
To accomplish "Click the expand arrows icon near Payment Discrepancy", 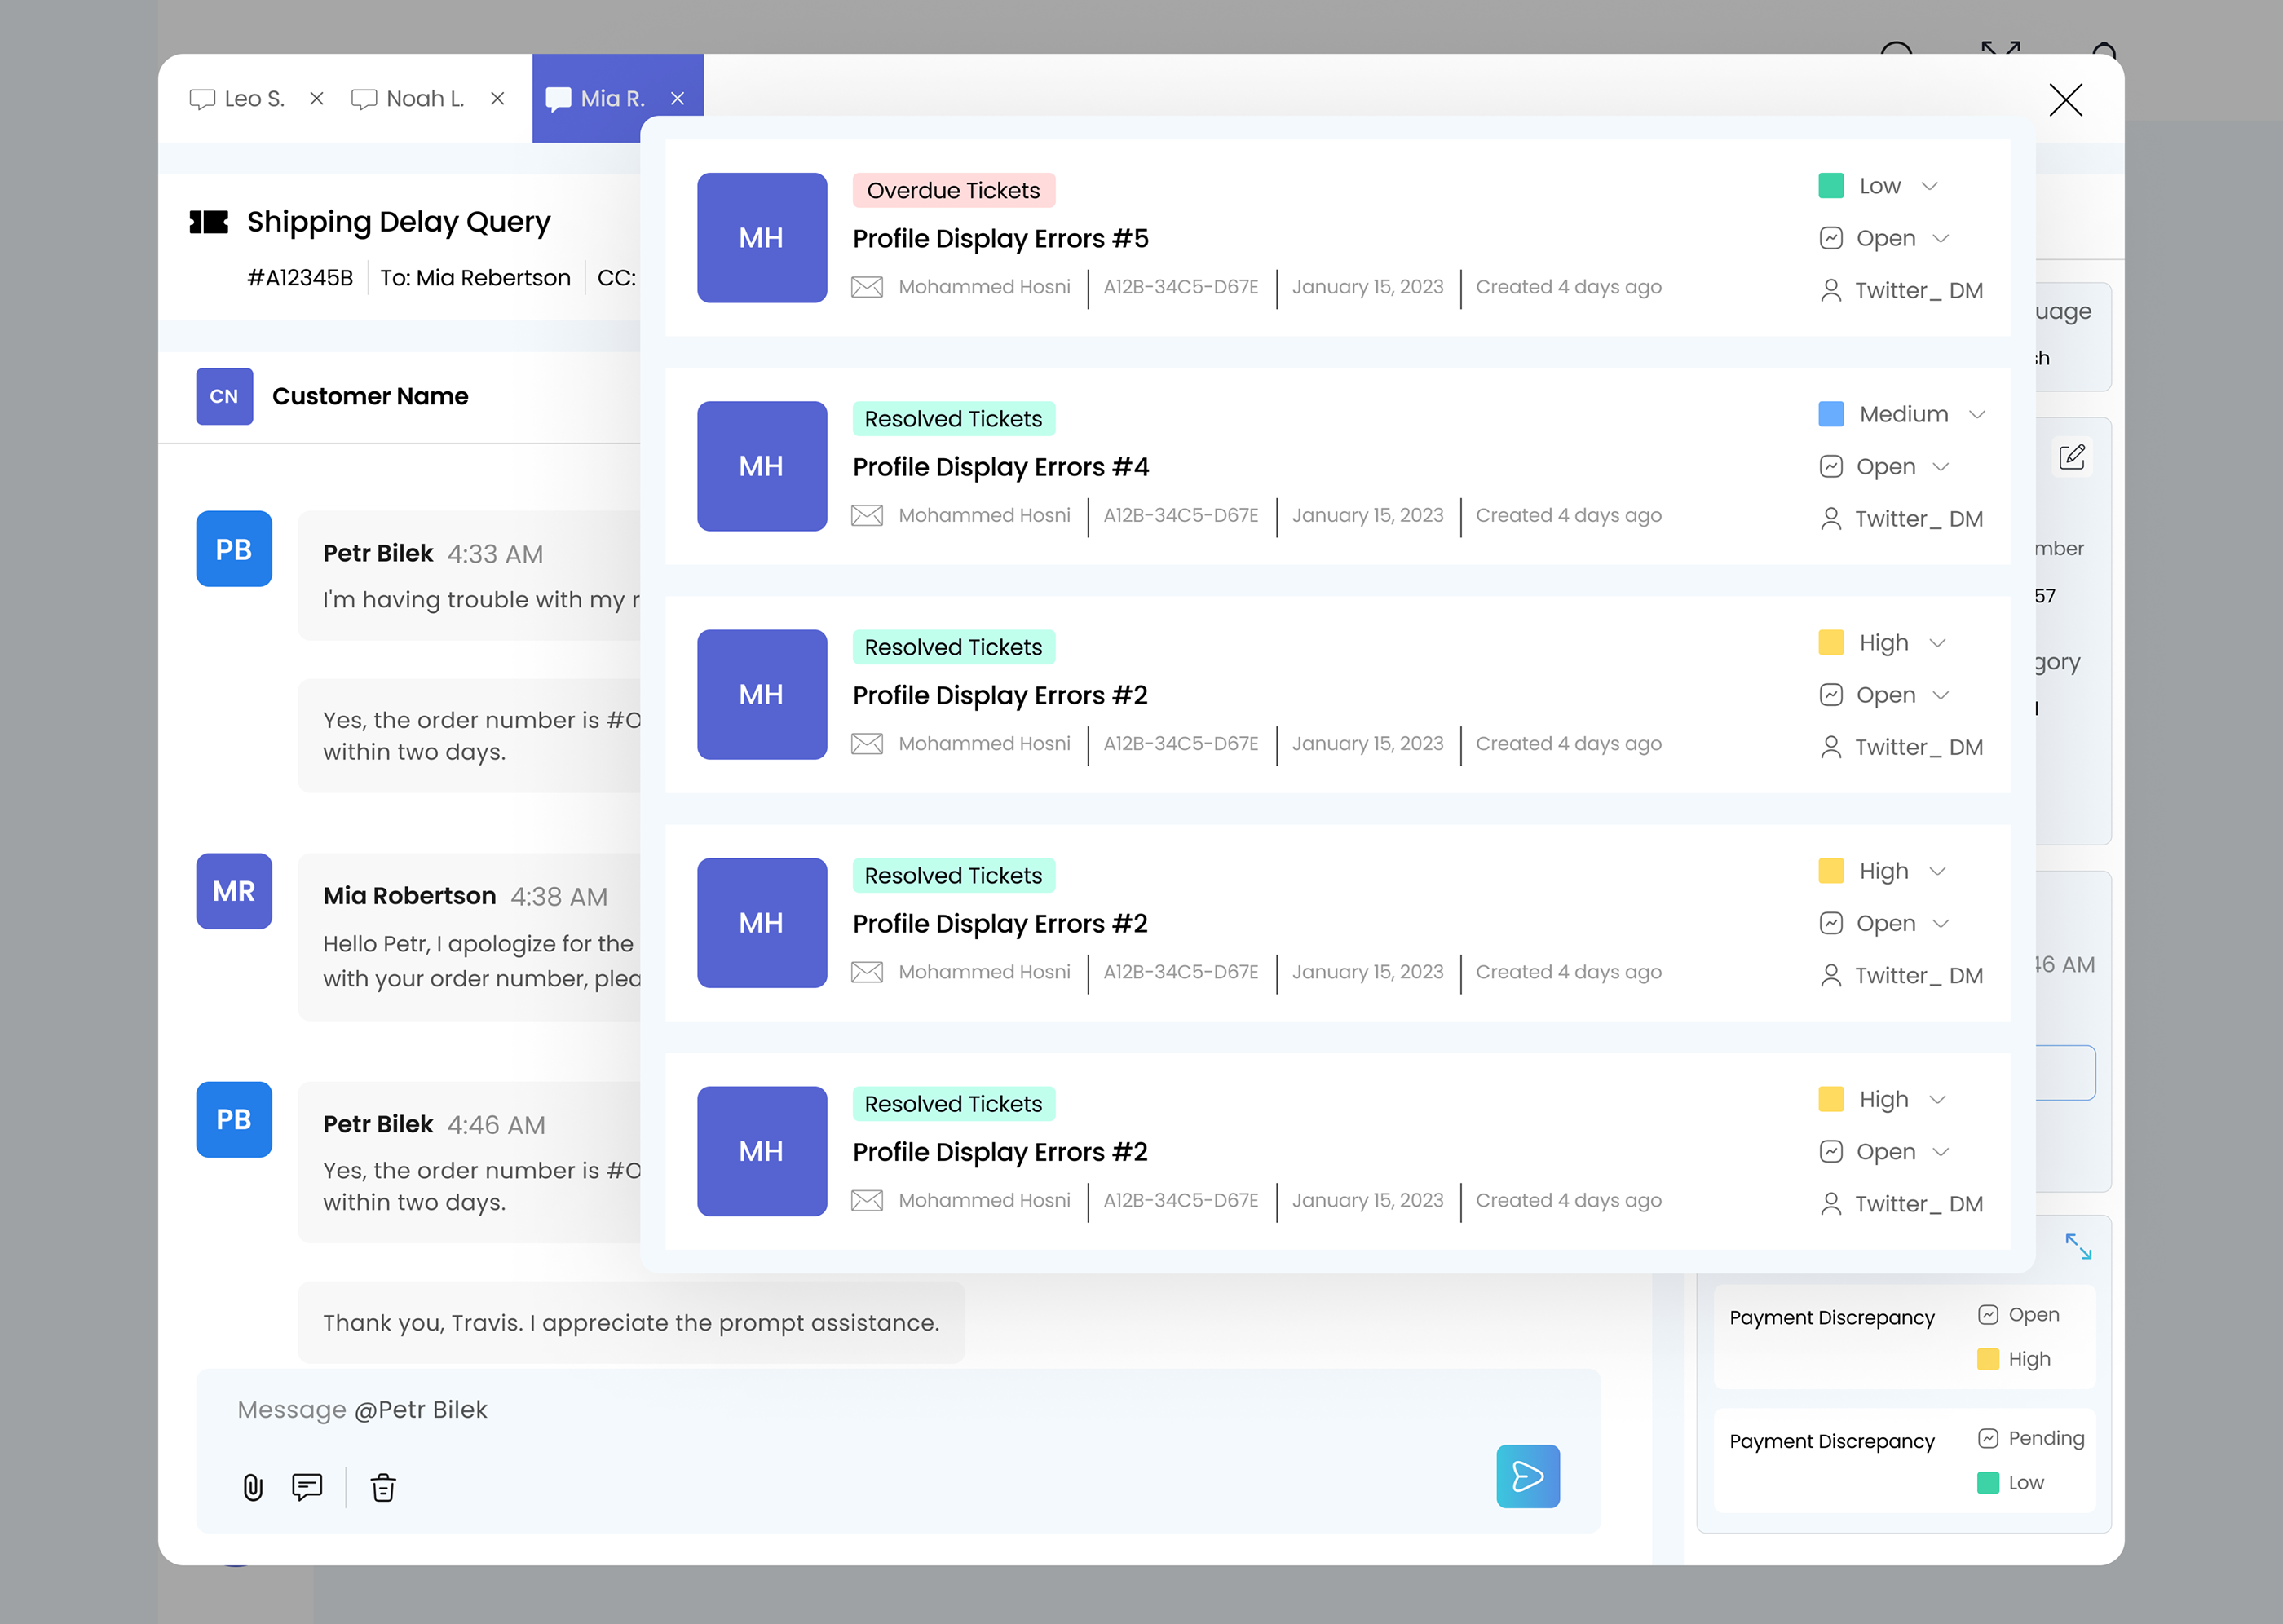I will tap(2079, 1247).
